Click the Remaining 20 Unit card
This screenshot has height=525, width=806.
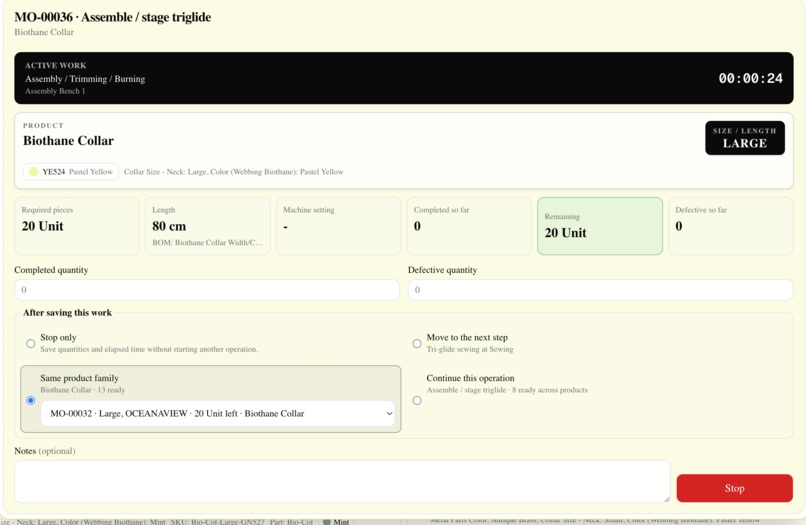[600, 226]
